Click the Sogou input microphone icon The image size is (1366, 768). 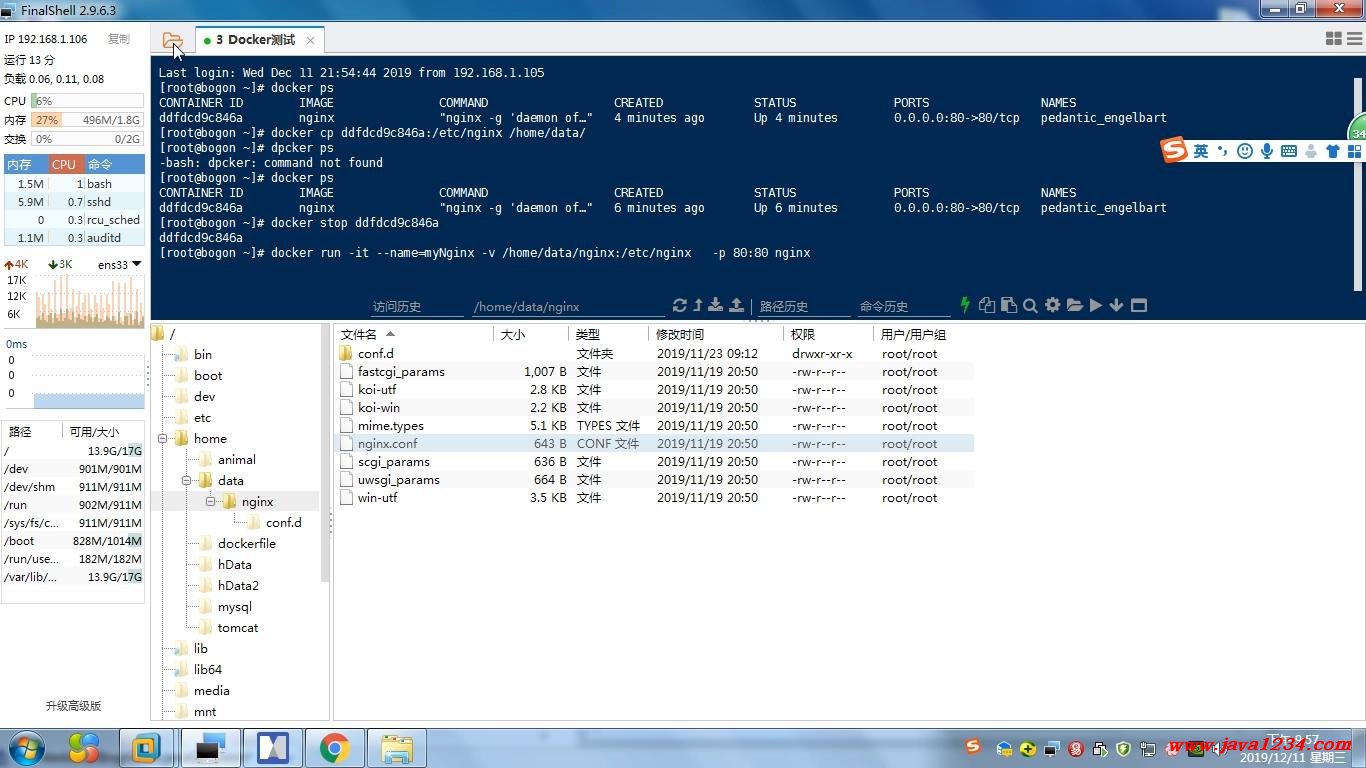click(1267, 151)
